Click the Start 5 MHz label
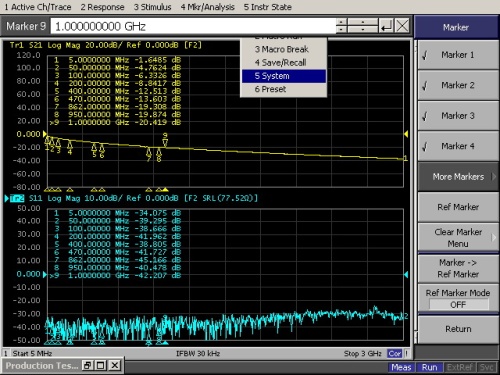 click(x=32, y=353)
